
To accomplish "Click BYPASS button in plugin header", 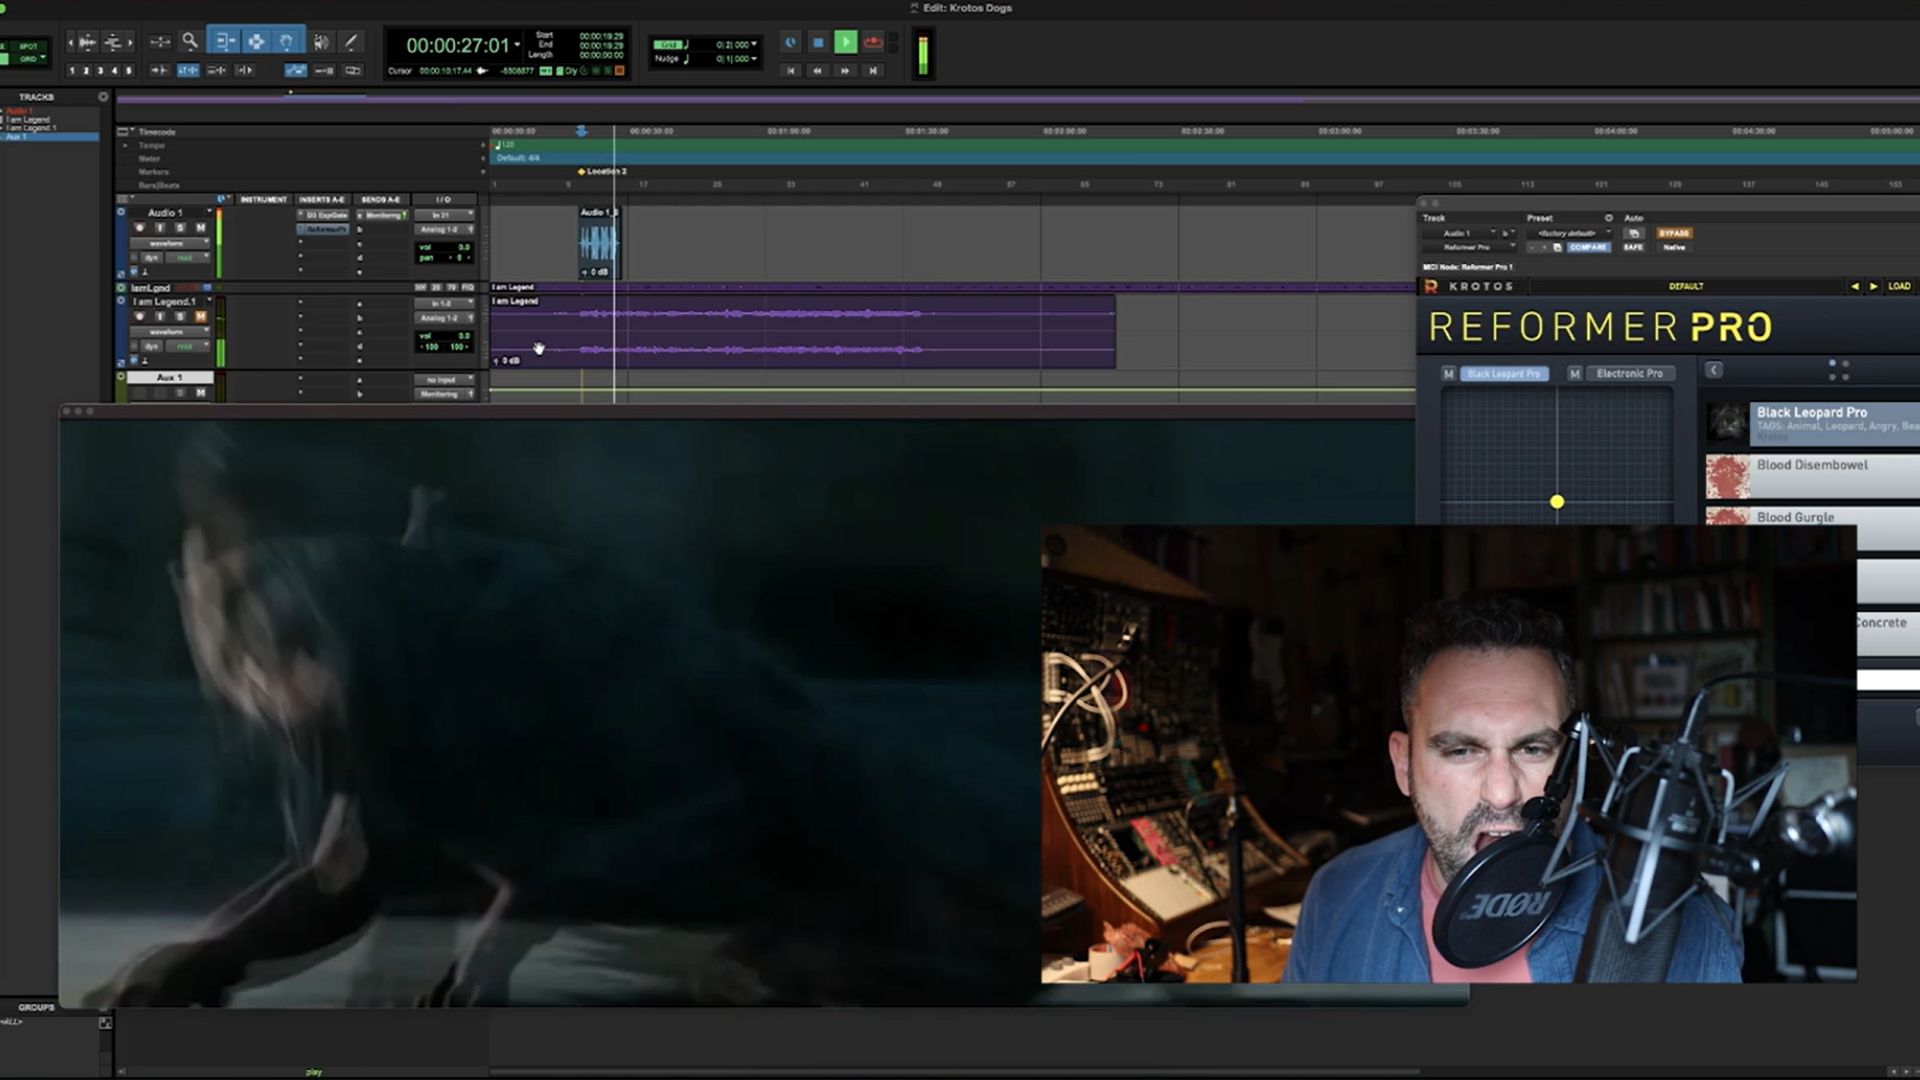I will point(1674,233).
